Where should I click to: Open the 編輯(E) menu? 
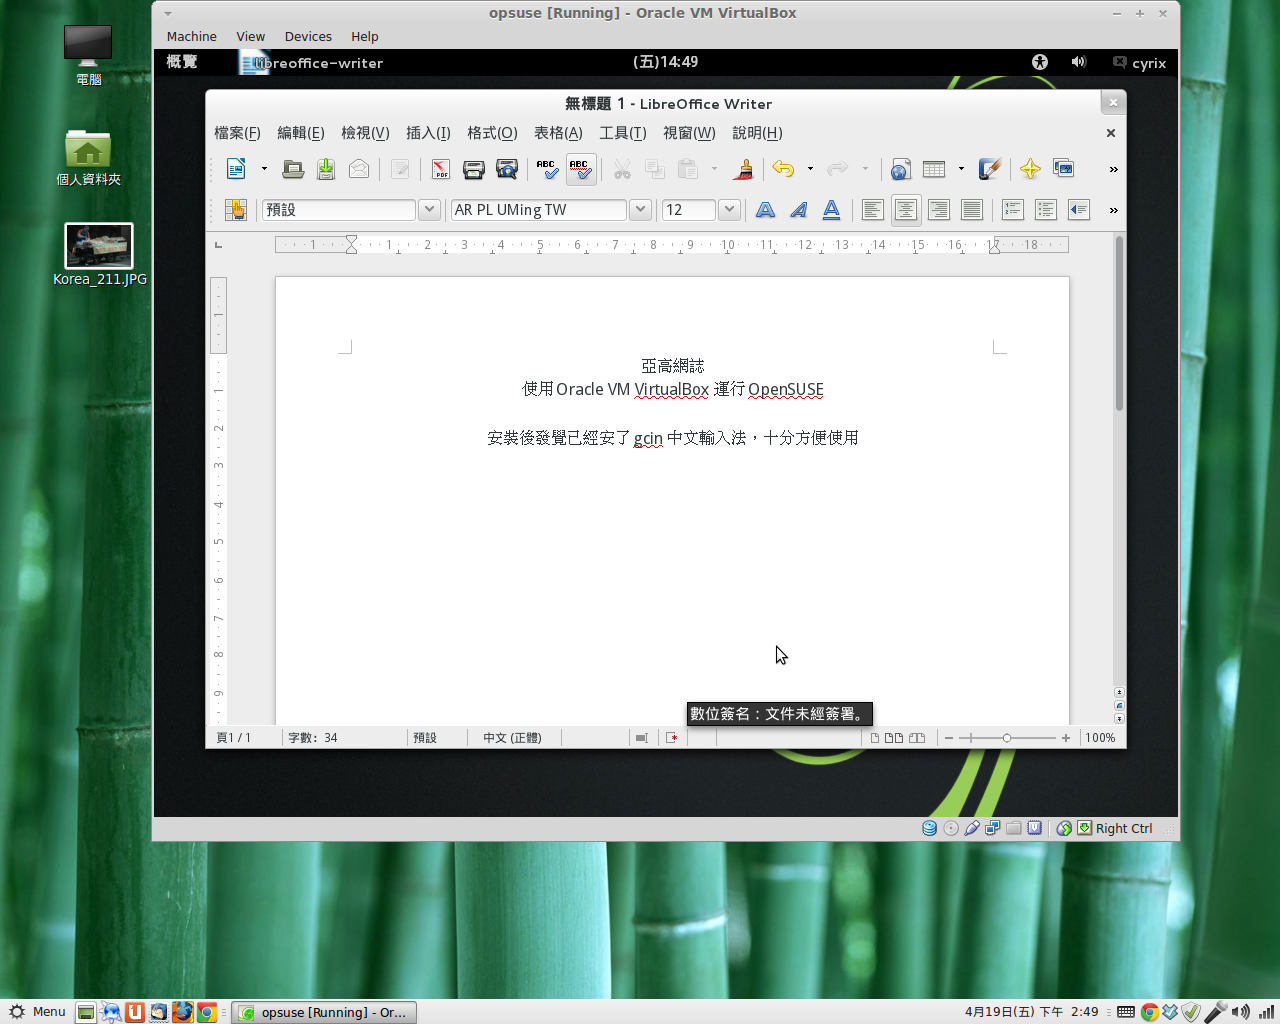click(x=301, y=133)
